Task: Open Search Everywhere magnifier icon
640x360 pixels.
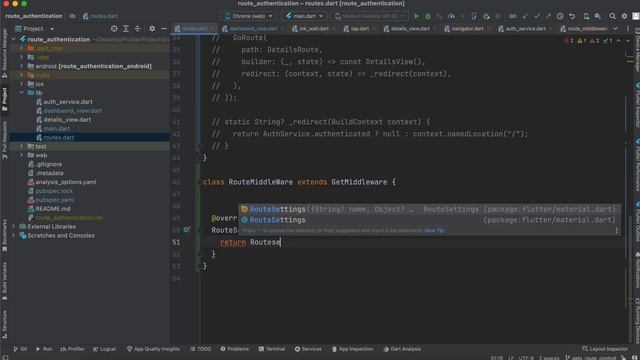Action: pos(612,16)
